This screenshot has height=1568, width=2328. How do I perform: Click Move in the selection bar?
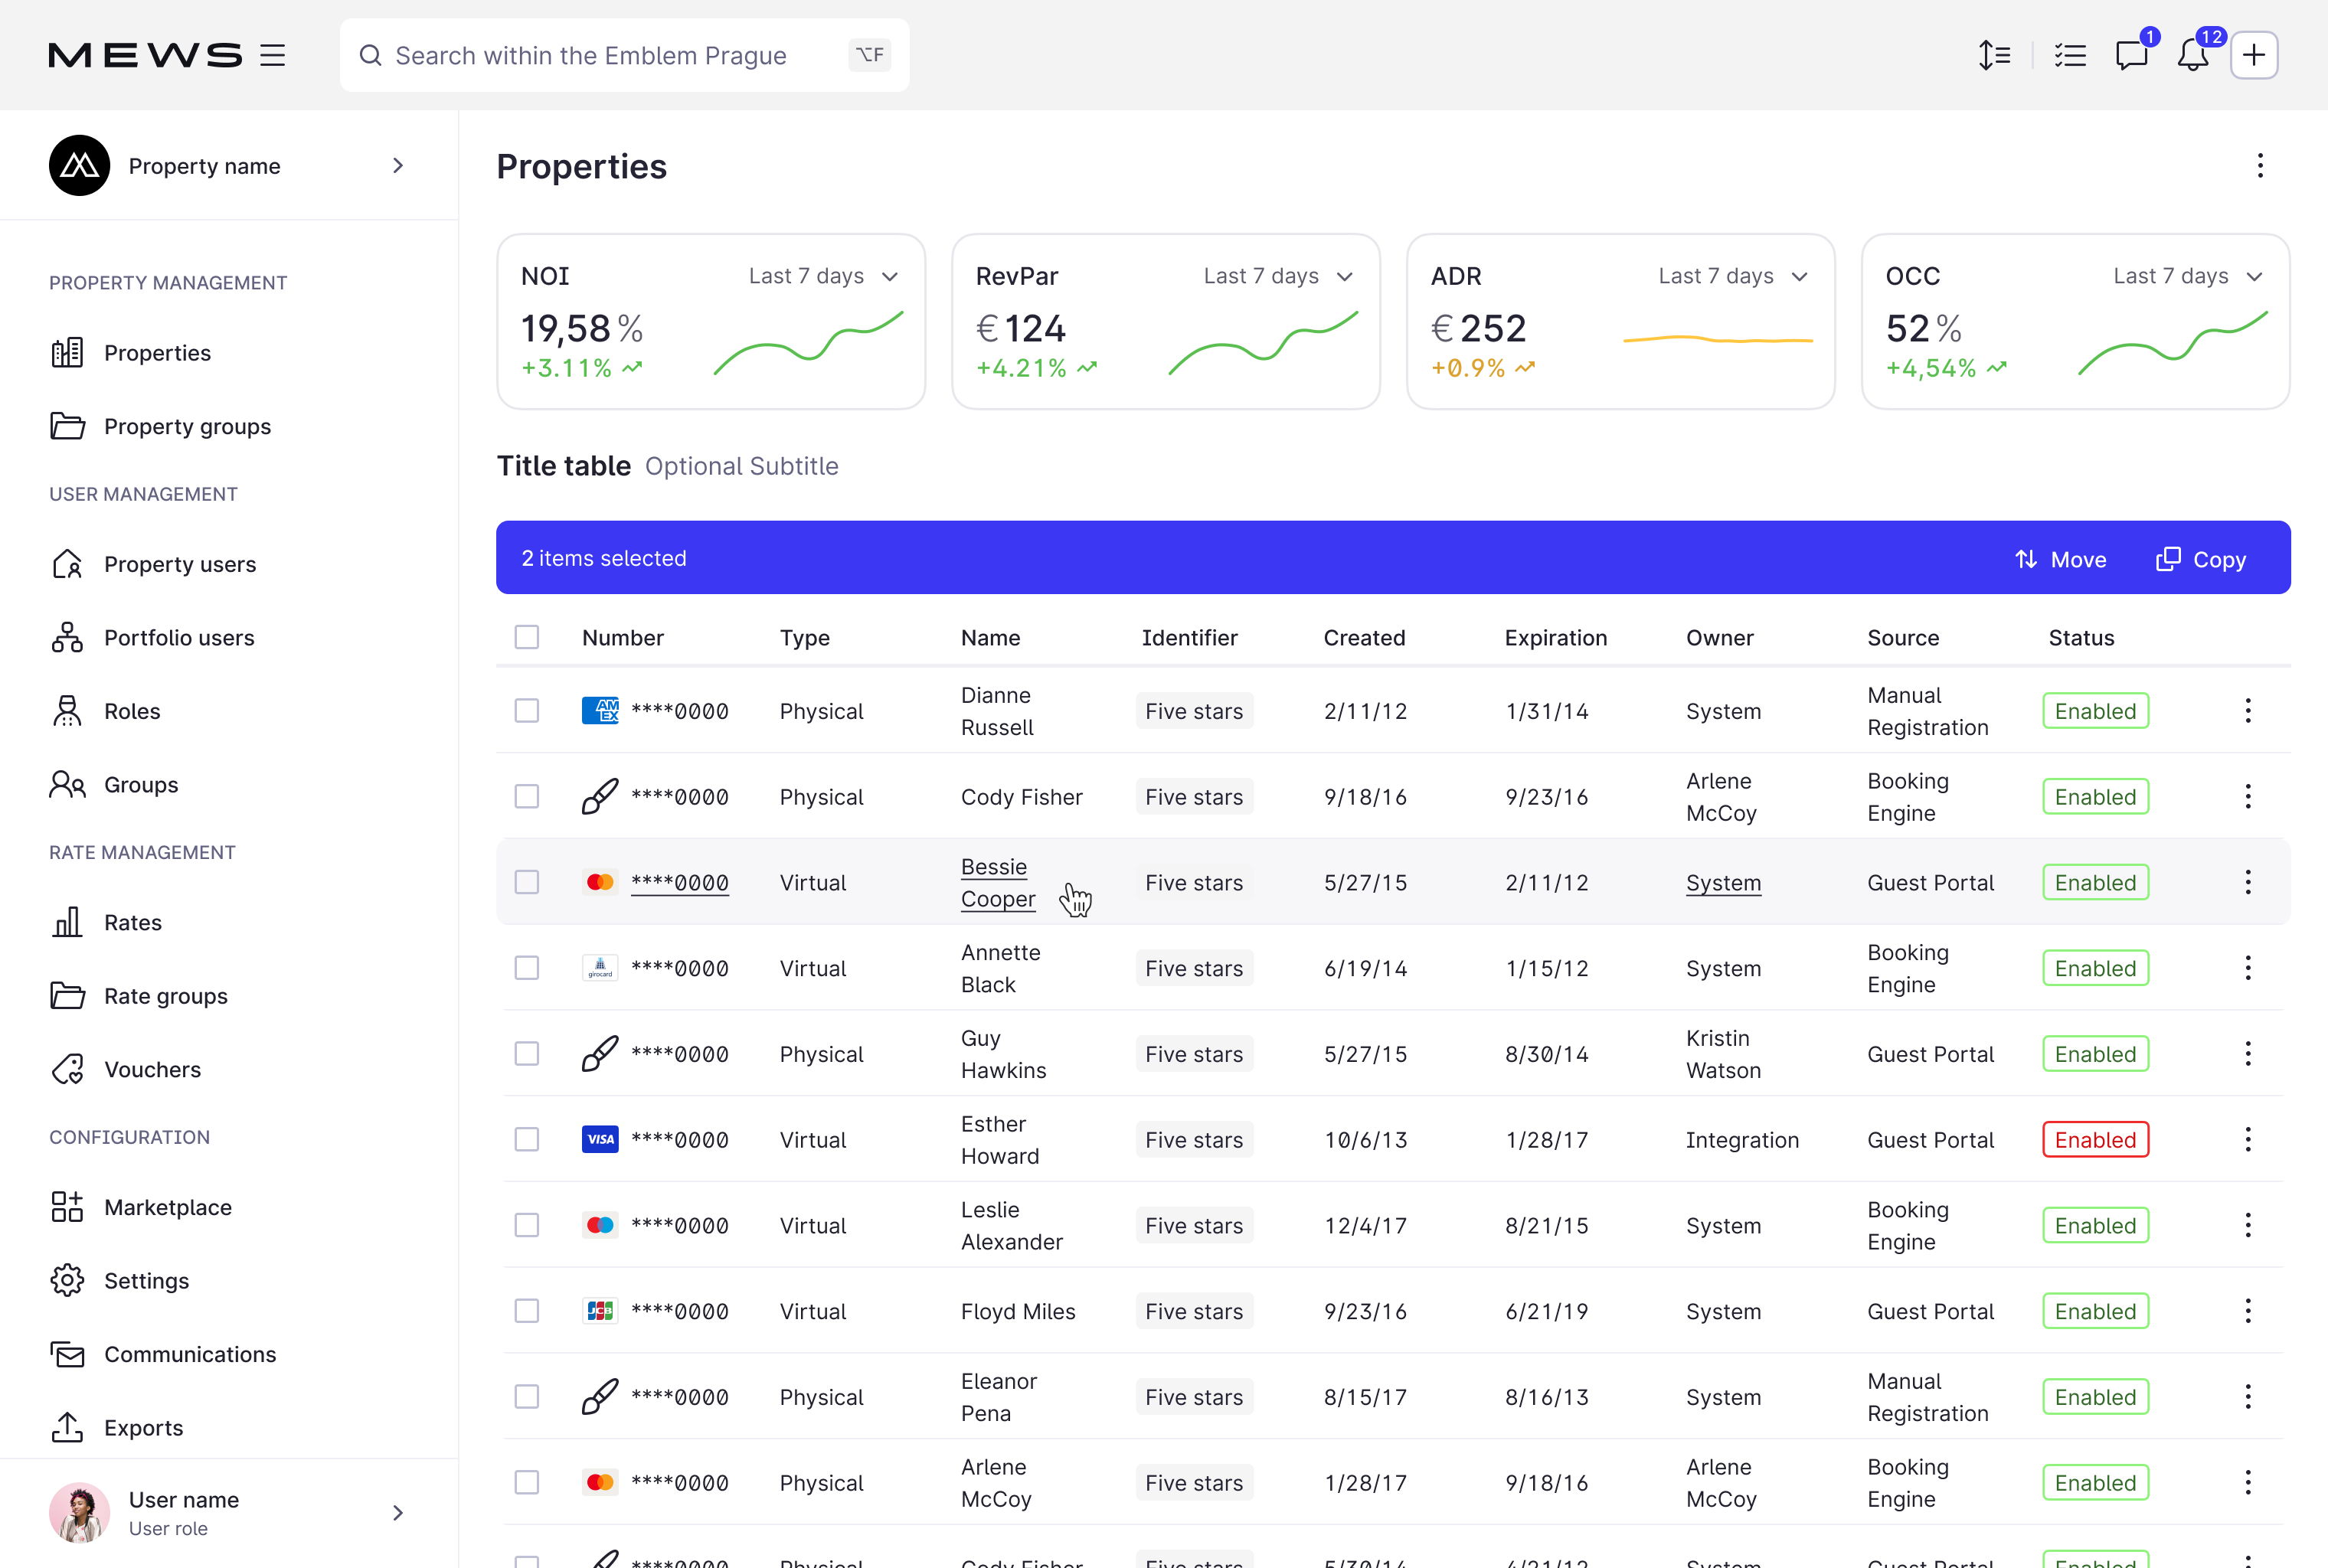pos(2060,559)
